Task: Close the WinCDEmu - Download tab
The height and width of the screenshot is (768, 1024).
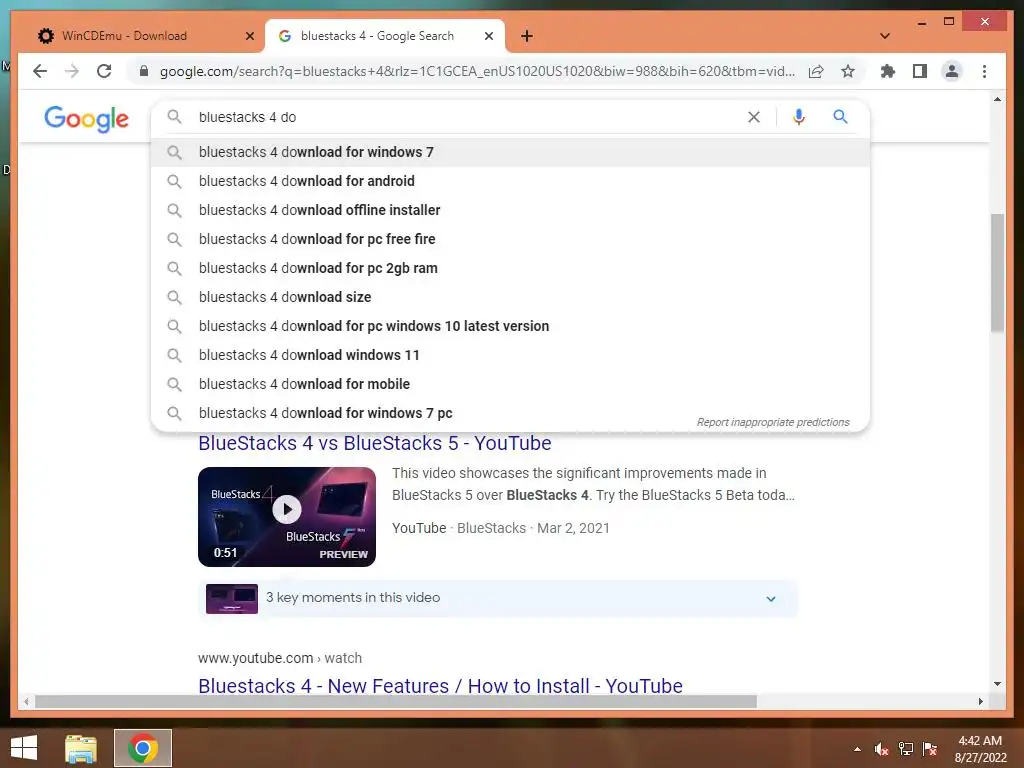Action: coord(249,36)
